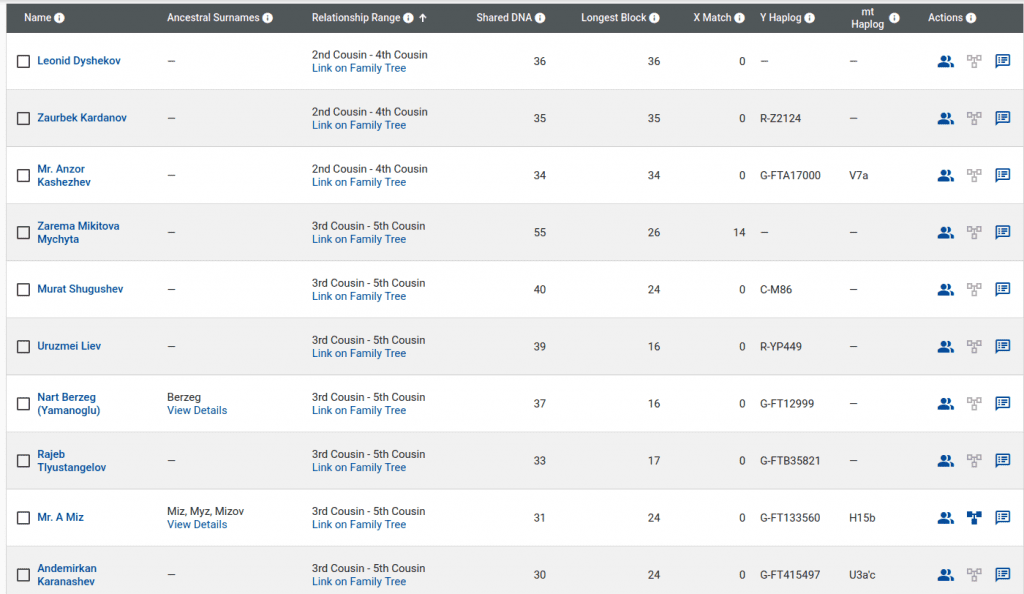Click the Name column header
The width and height of the screenshot is (1024, 594).
click(x=37, y=18)
